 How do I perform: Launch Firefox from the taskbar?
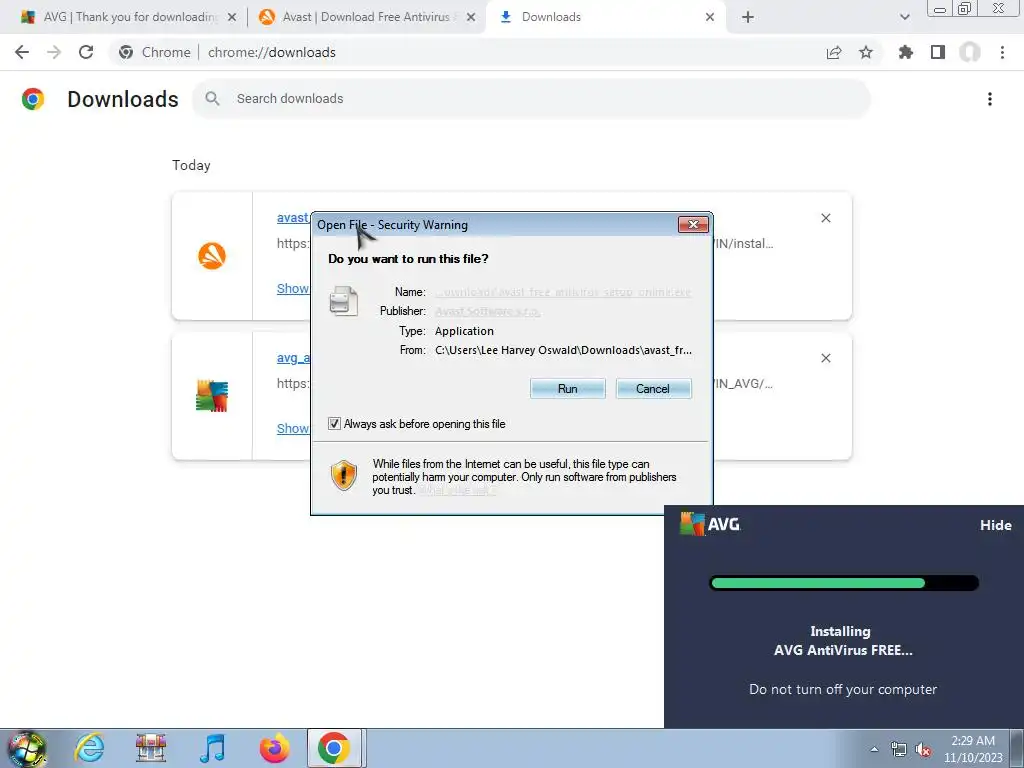pyautogui.click(x=274, y=748)
